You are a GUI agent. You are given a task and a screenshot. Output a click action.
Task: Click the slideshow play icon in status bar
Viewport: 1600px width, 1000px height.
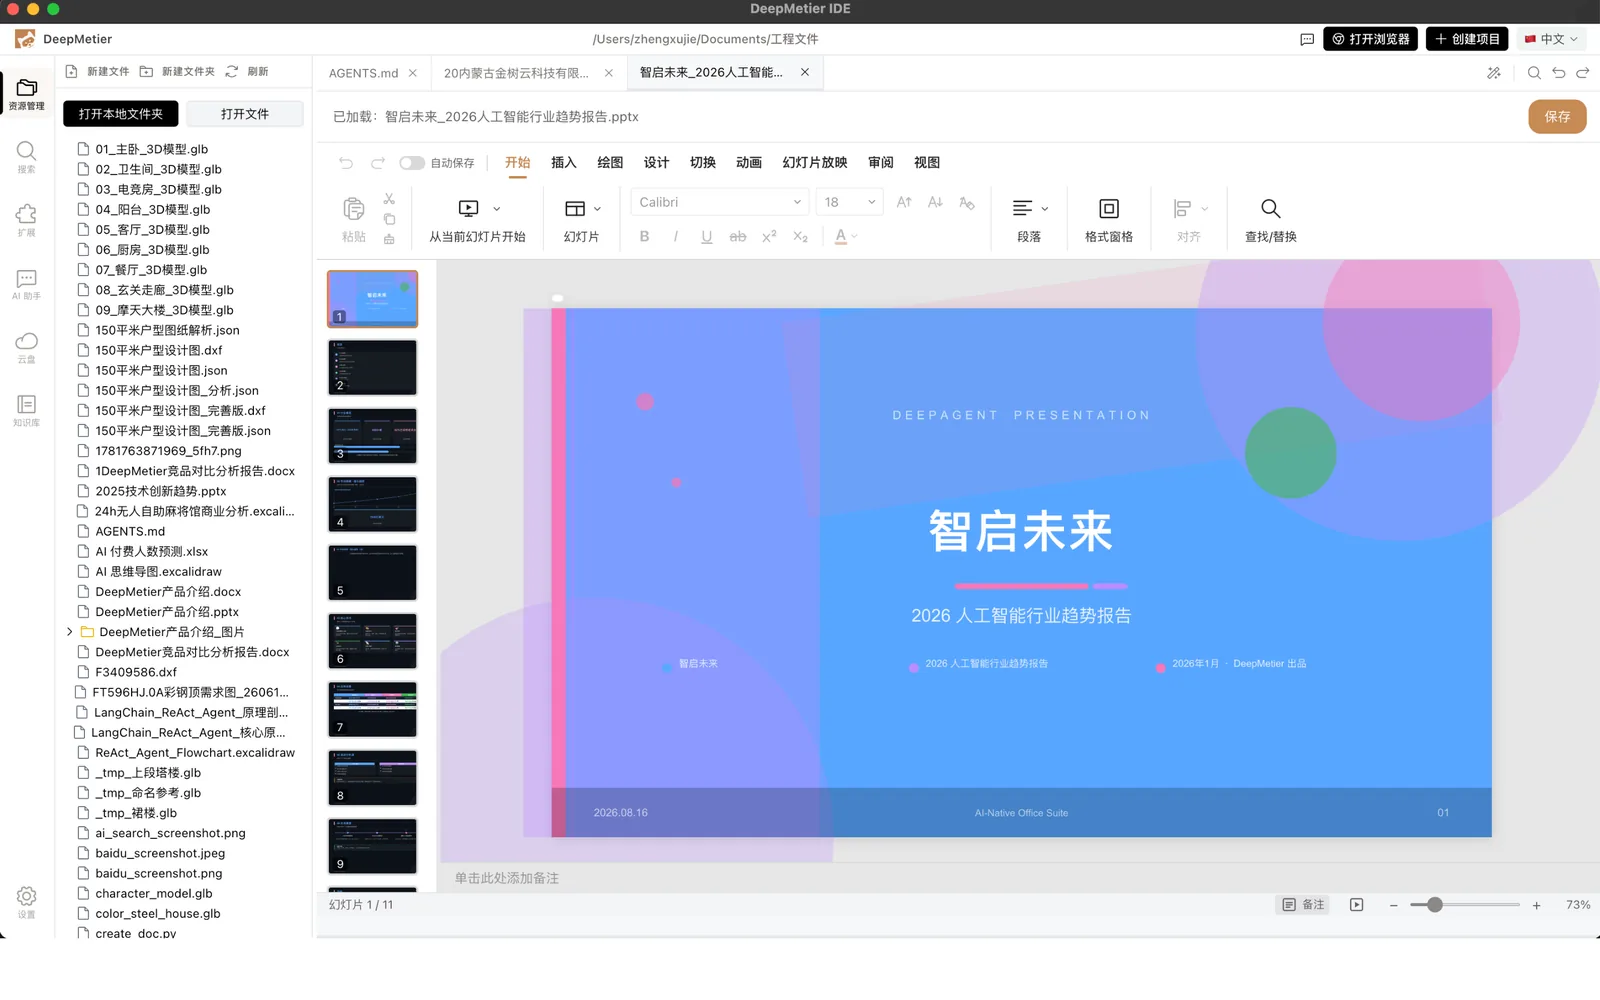tap(1357, 905)
